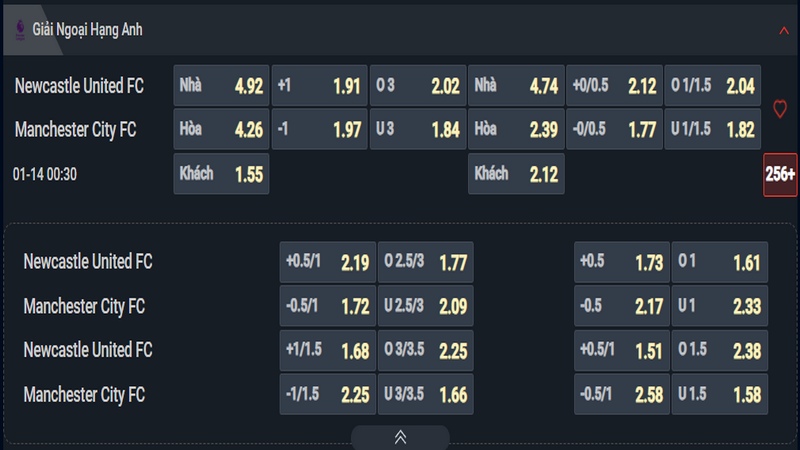Add the match to favorites with heart icon
The height and width of the screenshot is (450, 800).
[780, 109]
